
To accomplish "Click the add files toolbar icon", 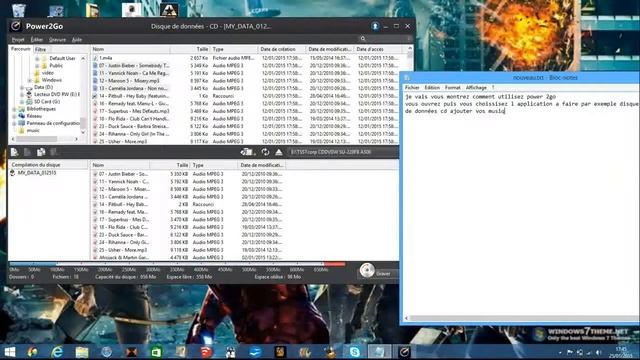I will point(15,152).
